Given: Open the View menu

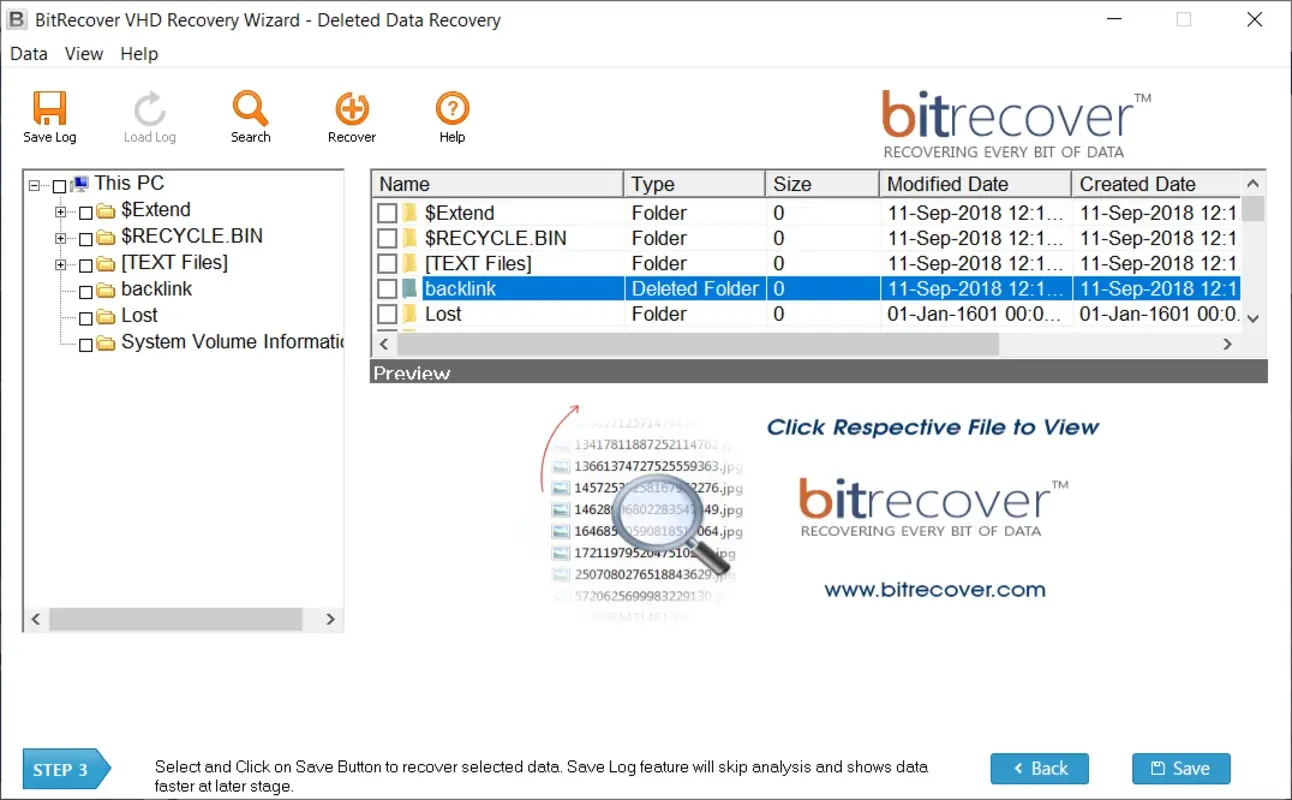Looking at the screenshot, I should click(x=83, y=54).
